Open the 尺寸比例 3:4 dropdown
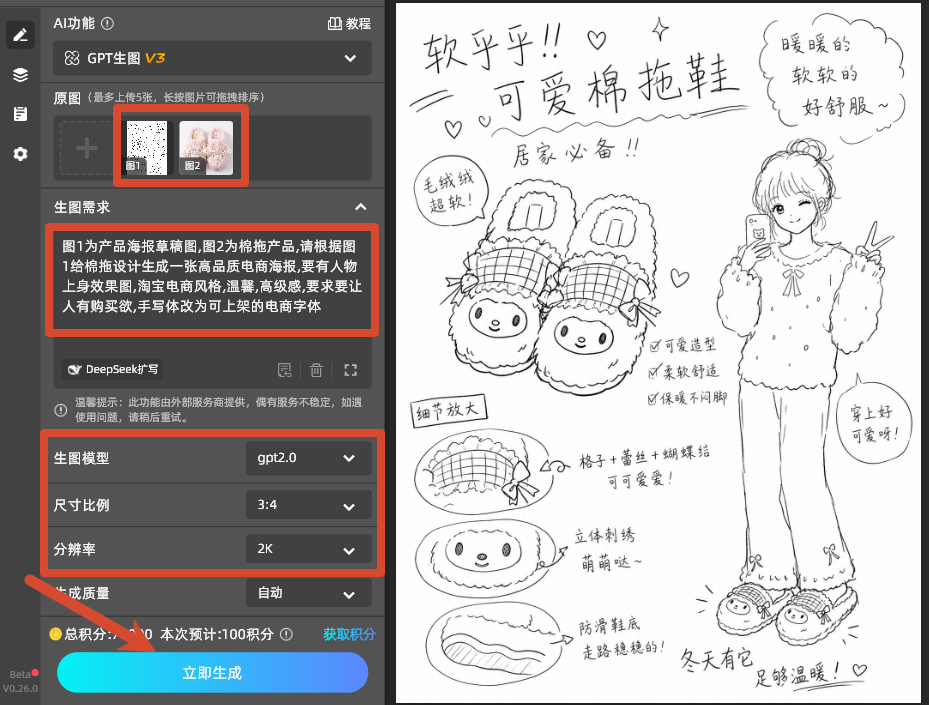Viewport: 929px width, 705px height. [308, 505]
